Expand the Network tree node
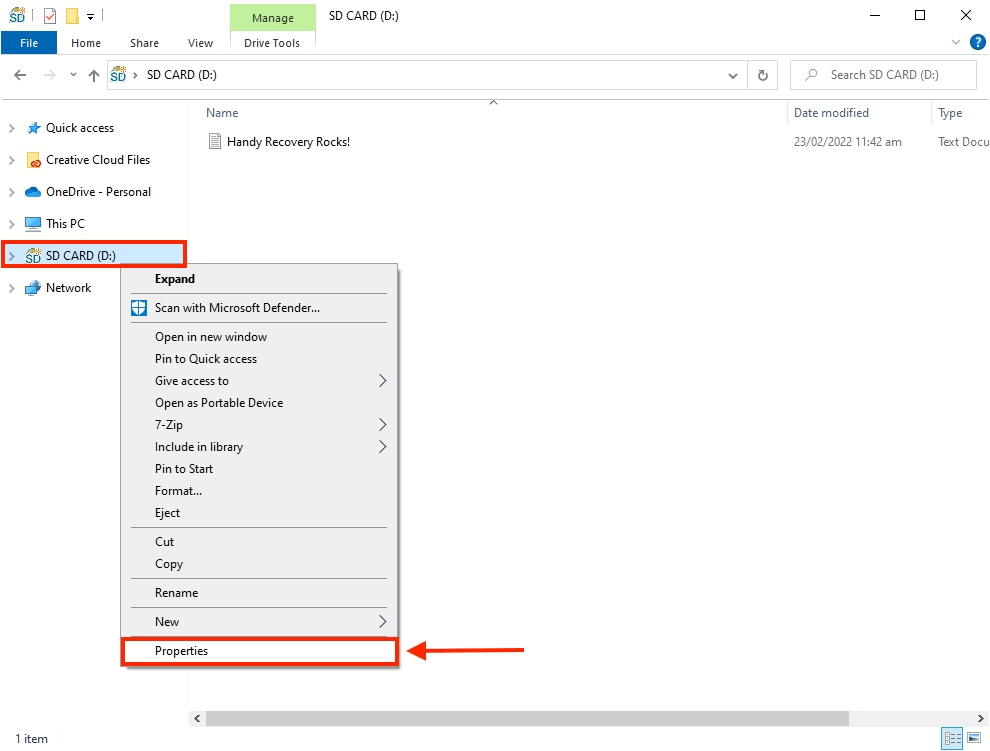Image resolution: width=990 pixels, height=751 pixels. (x=11, y=288)
